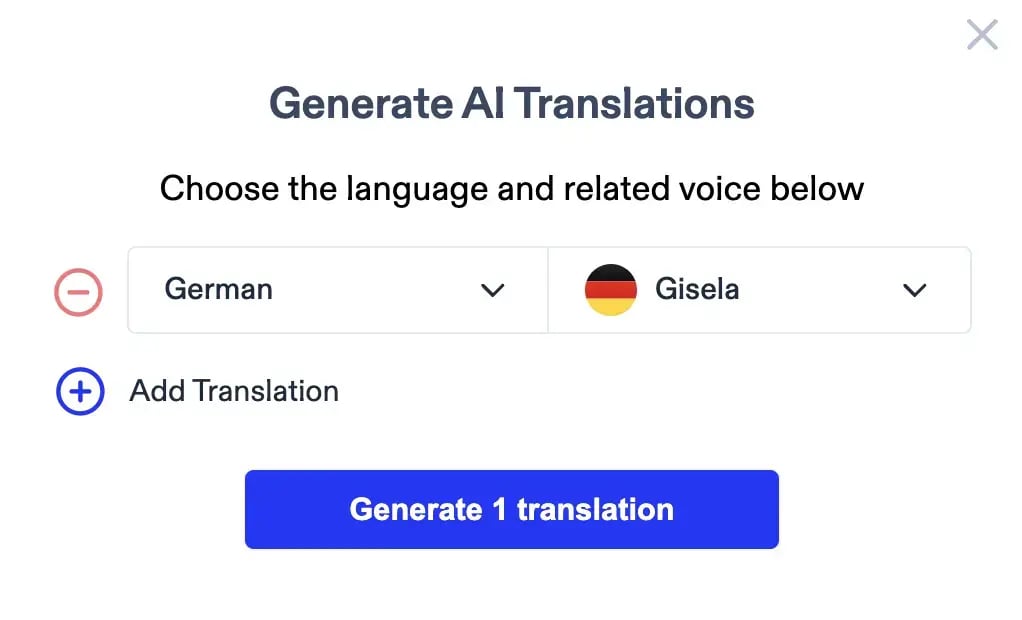Click the gray X icon at top right
This screenshot has height=620, width=1022.
coord(982,35)
